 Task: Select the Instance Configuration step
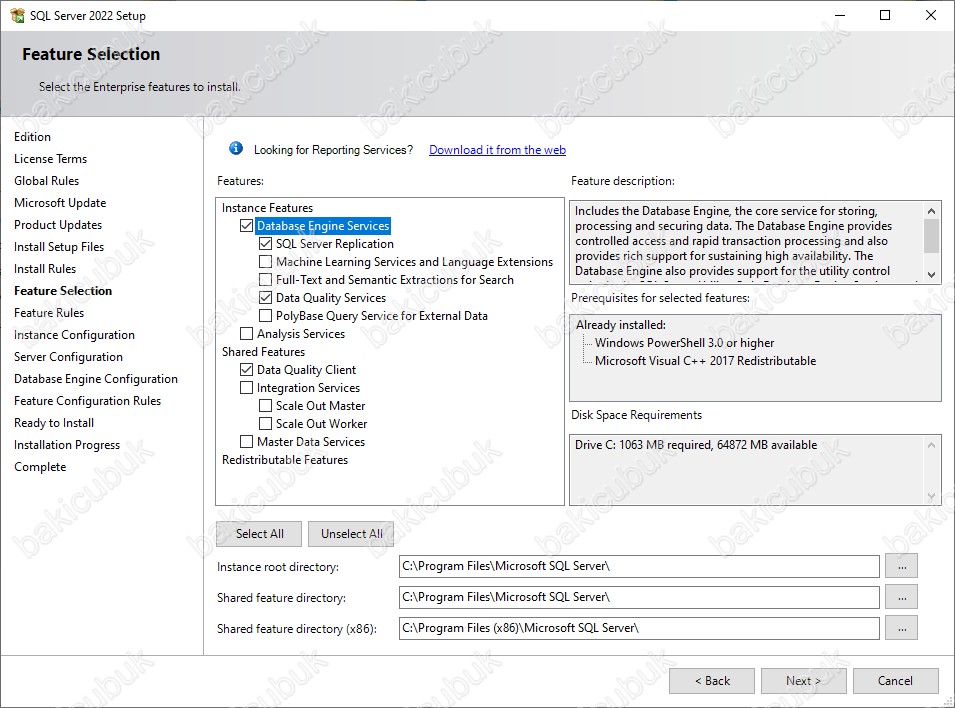[74, 335]
